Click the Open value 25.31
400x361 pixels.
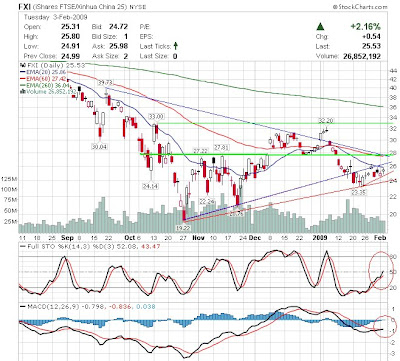(x=71, y=27)
